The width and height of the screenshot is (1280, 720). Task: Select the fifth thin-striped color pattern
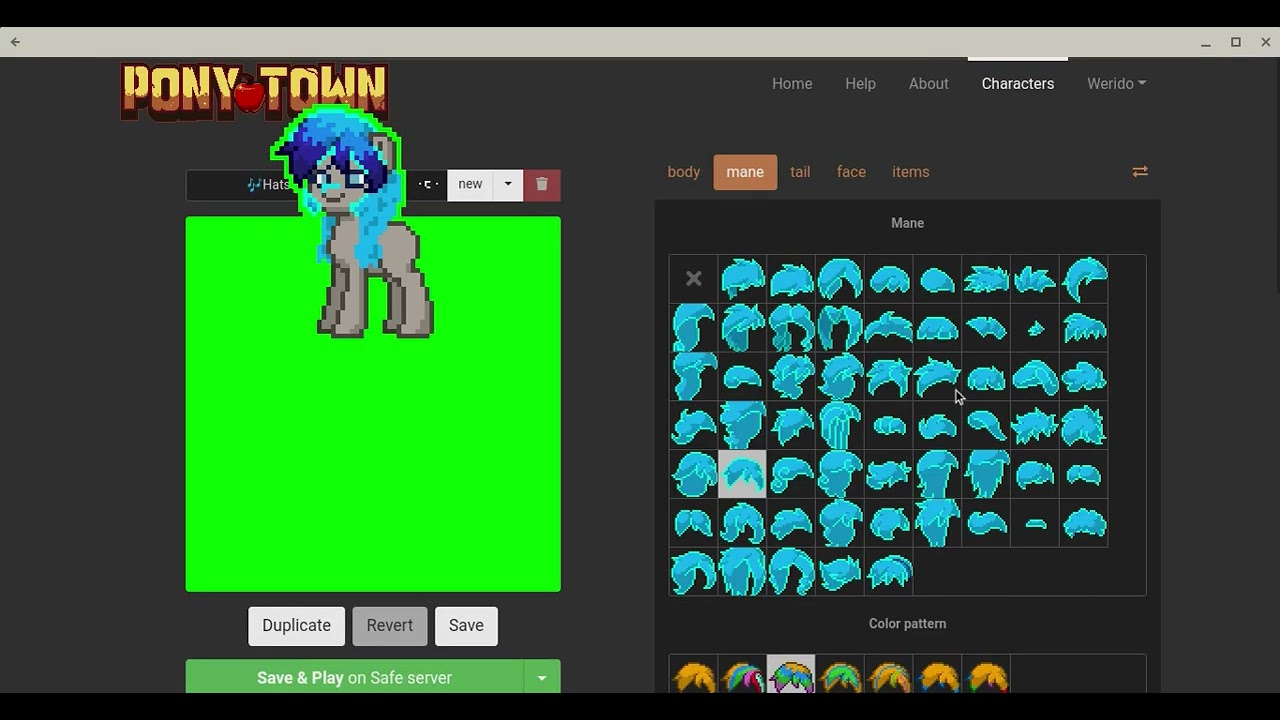tap(889, 675)
